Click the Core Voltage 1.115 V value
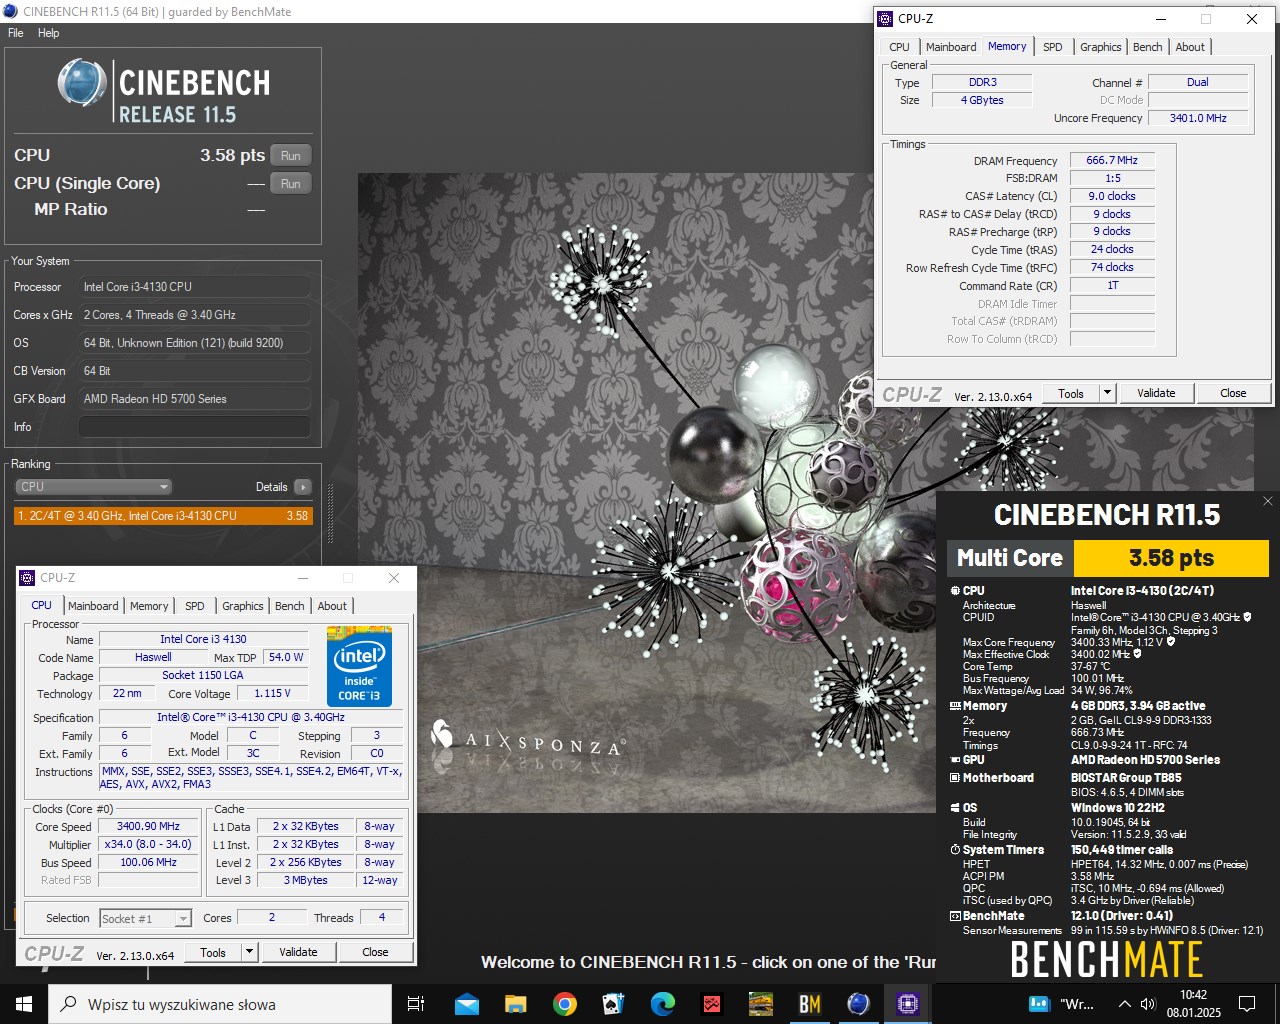This screenshot has height=1024, width=1280. click(272, 693)
